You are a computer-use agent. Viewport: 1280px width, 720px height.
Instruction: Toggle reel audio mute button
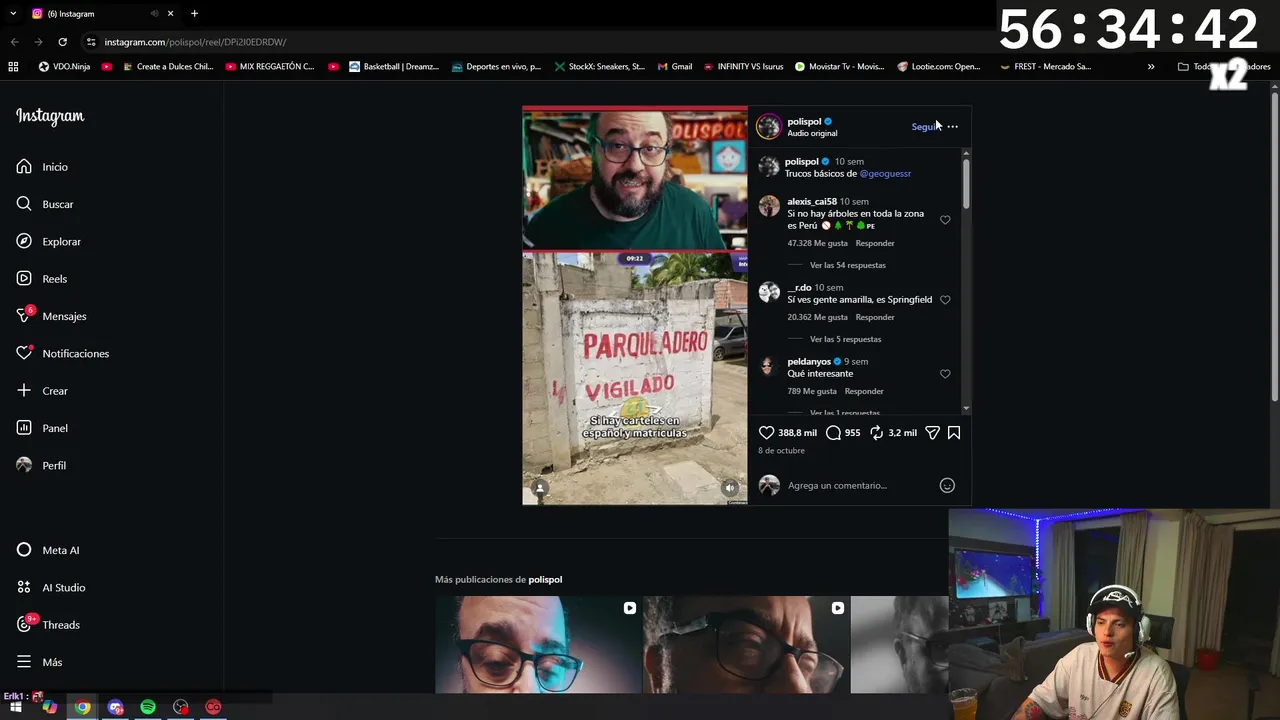pos(730,488)
